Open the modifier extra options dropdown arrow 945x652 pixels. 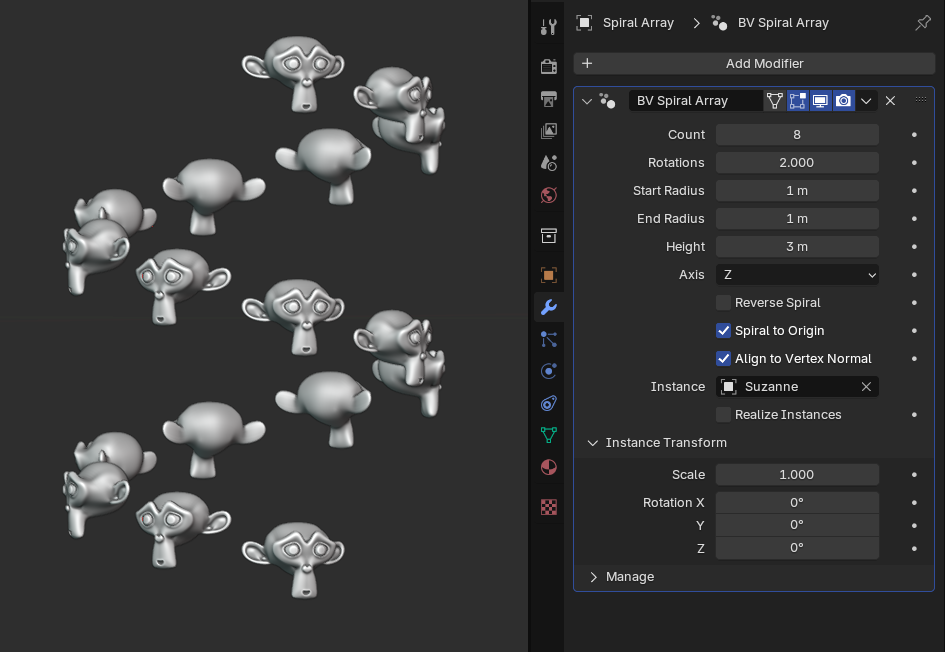866,101
